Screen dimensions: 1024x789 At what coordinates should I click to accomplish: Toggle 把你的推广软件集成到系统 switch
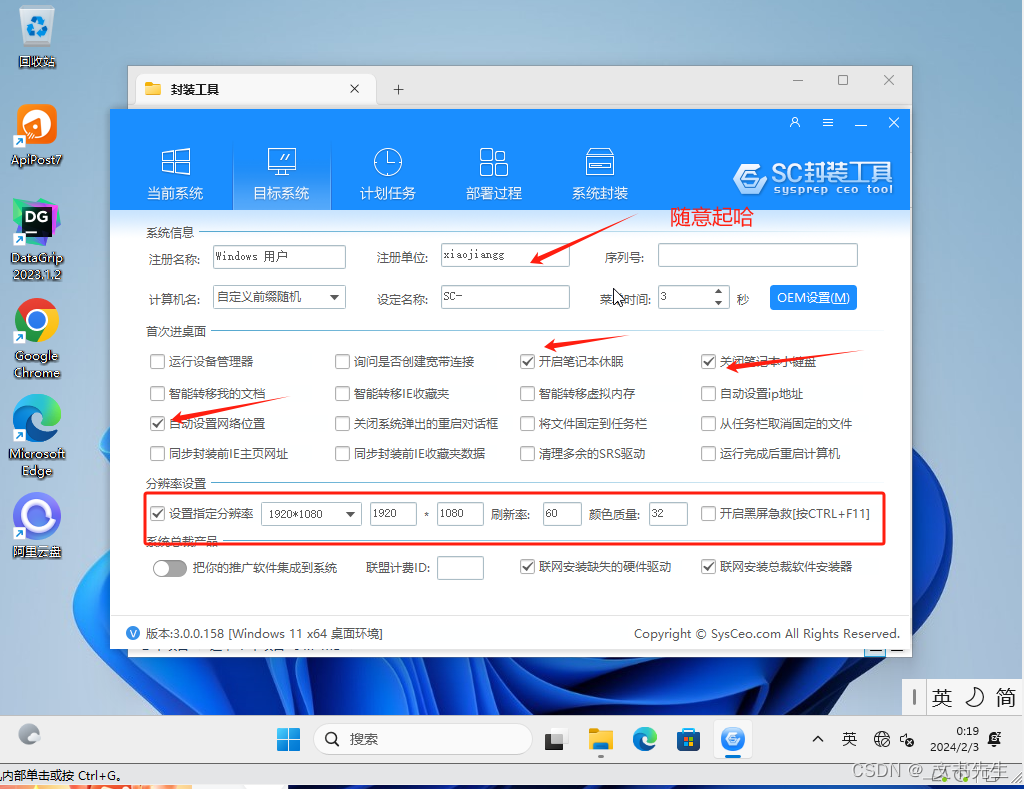click(170, 568)
